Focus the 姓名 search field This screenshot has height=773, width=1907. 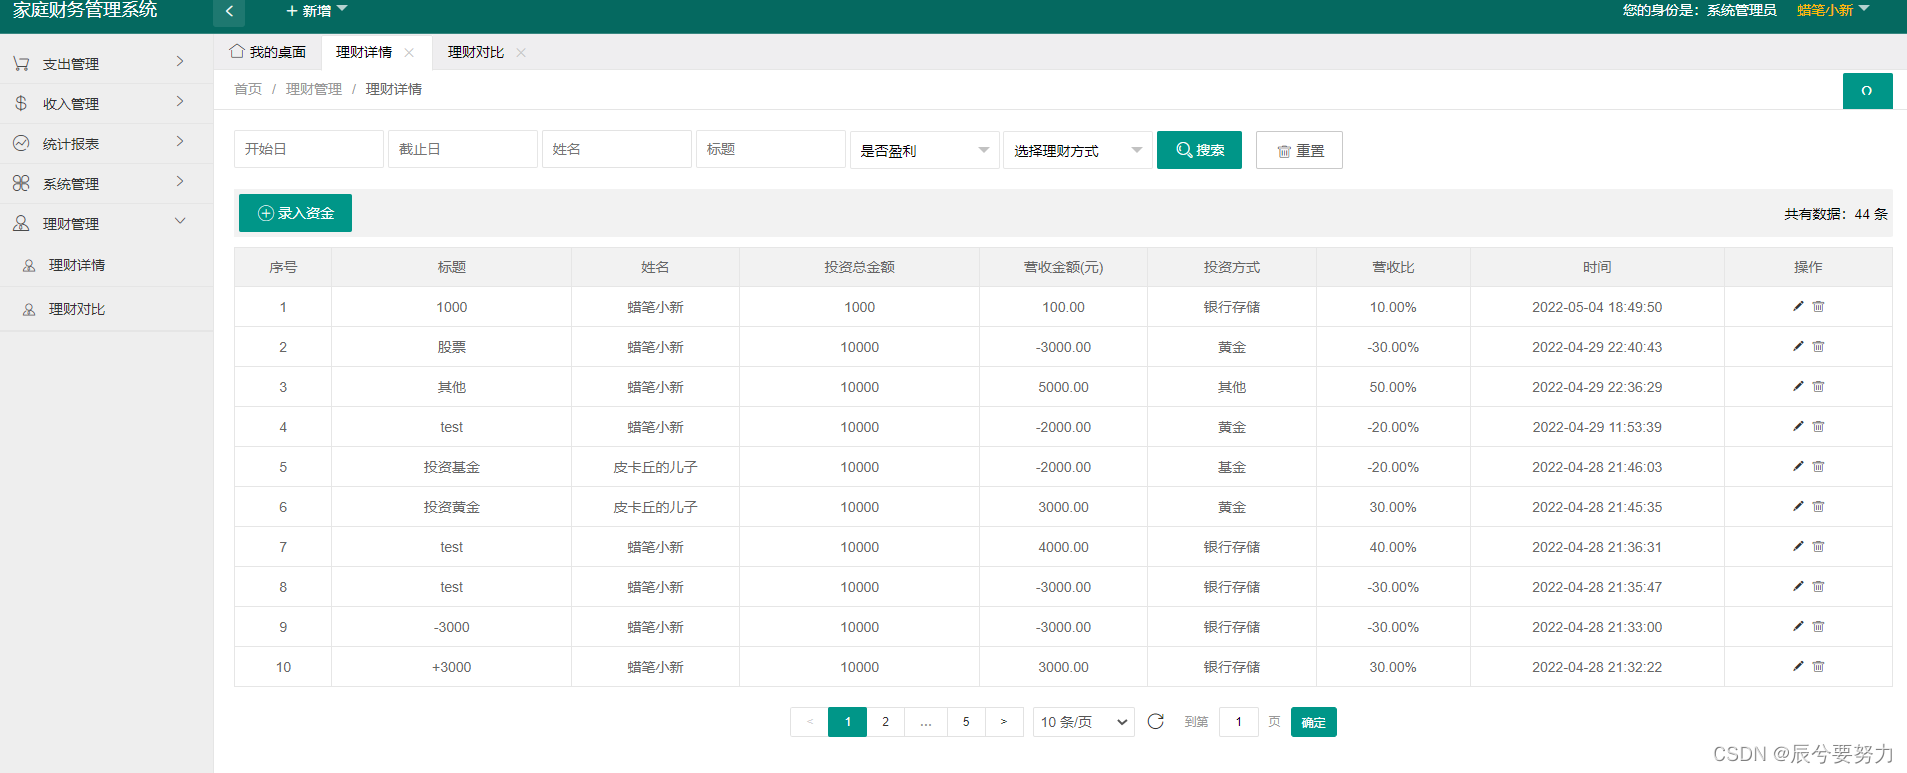[x=617, y=149]
